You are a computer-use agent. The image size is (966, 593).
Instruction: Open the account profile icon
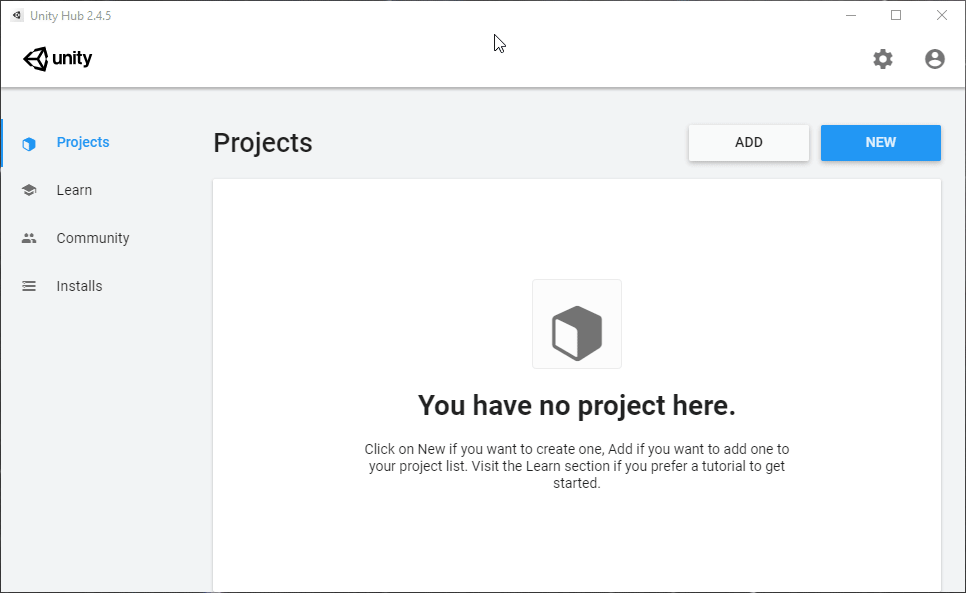(x=934, y=59)
